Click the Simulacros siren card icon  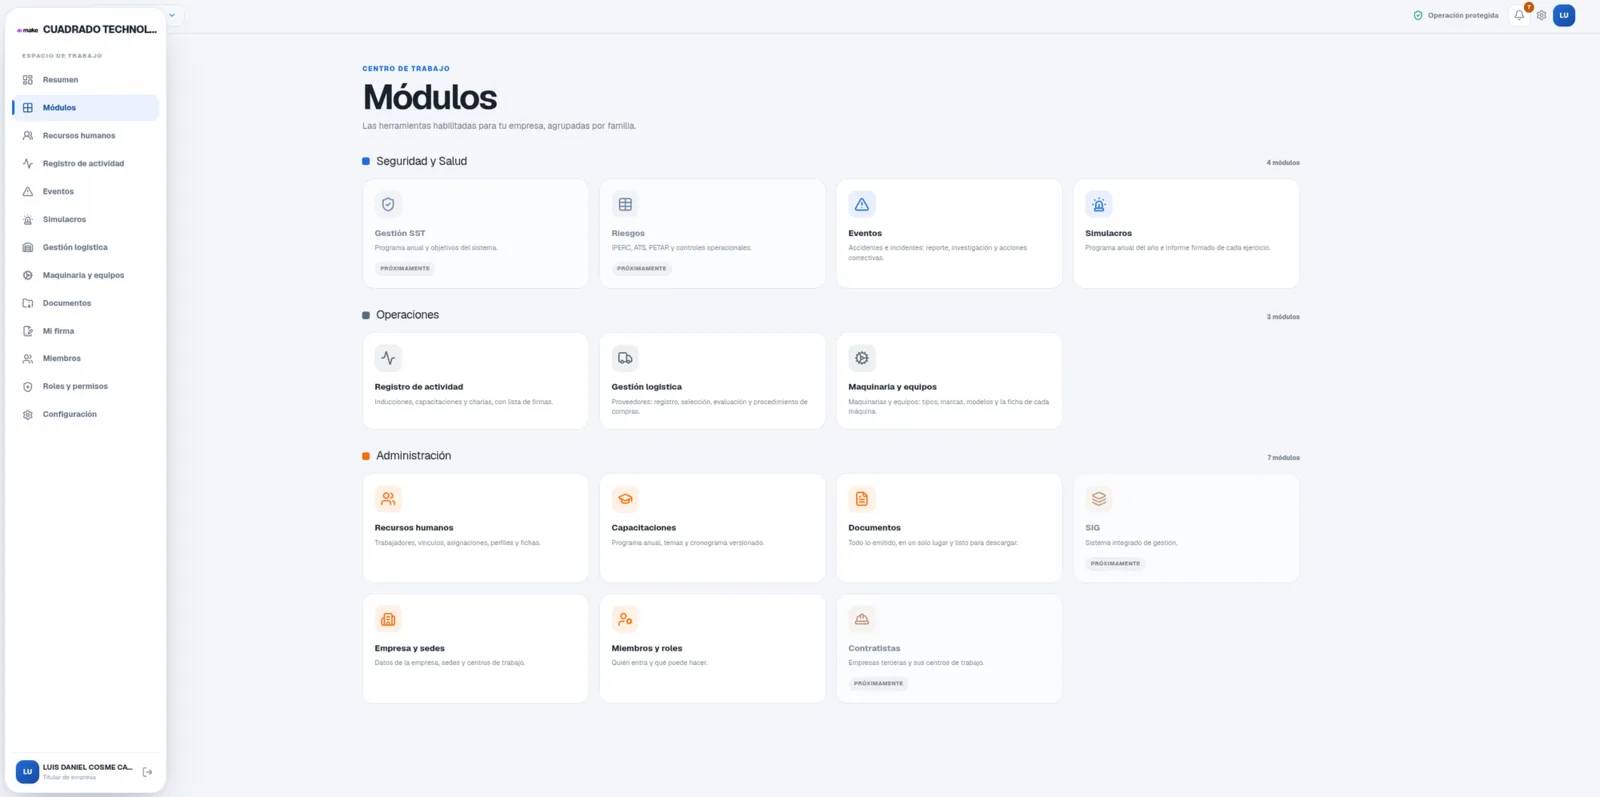[x=1099, y=204]
